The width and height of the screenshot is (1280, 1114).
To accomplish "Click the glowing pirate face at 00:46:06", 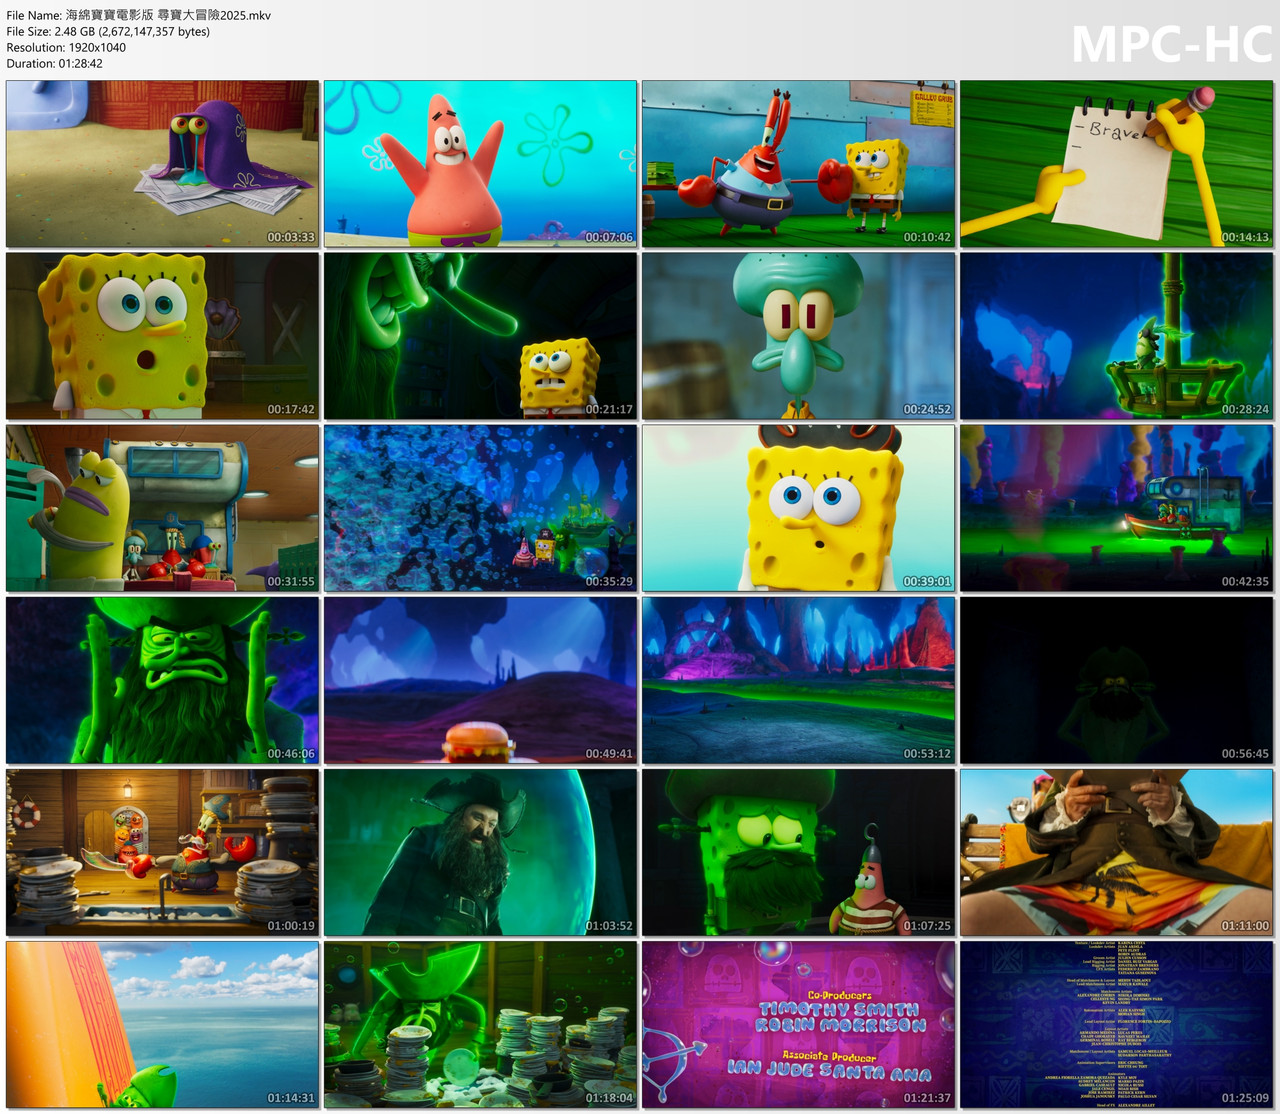I will click(x=162, y=681).
